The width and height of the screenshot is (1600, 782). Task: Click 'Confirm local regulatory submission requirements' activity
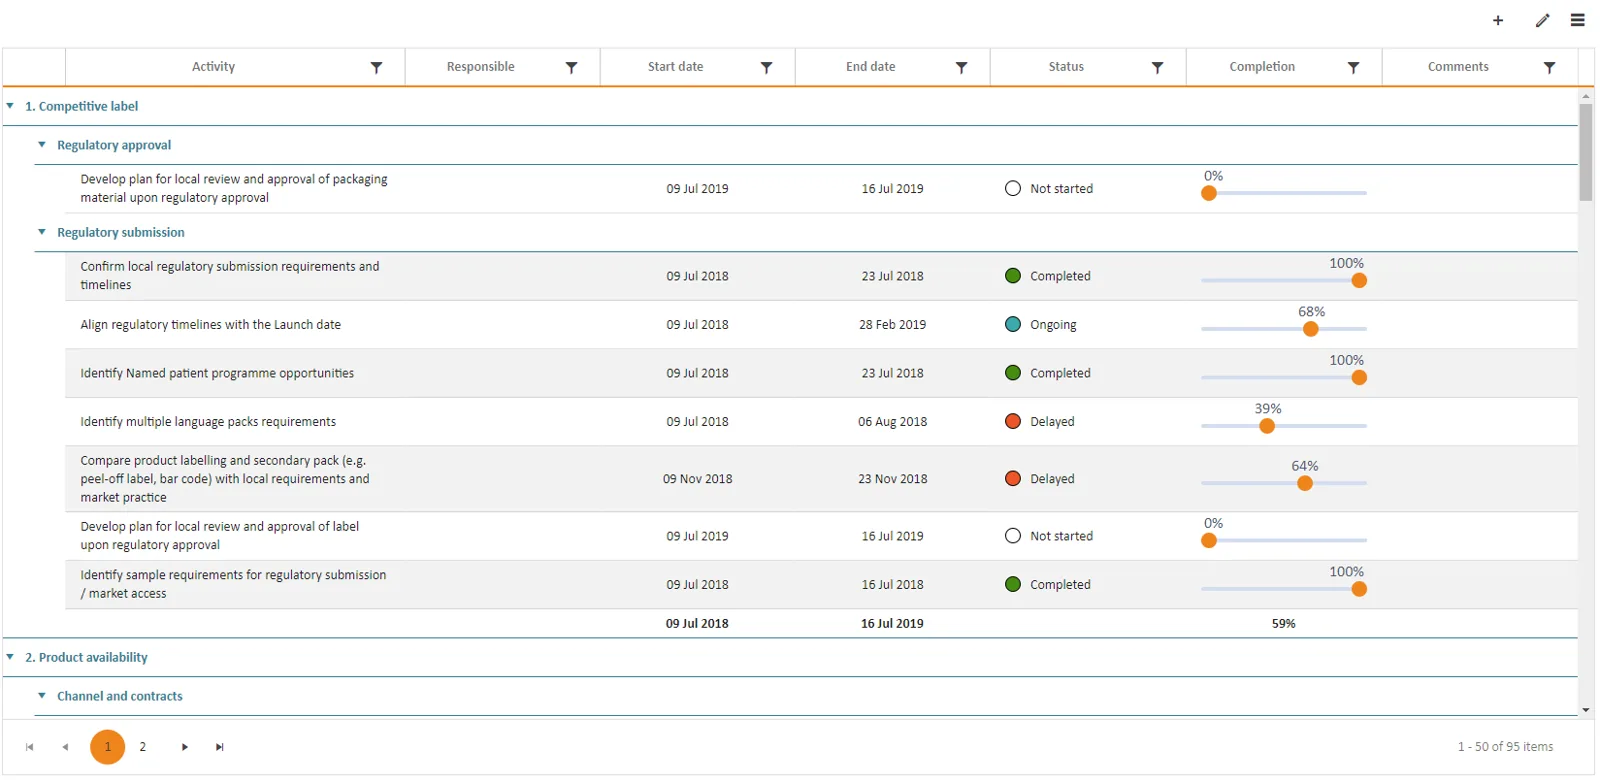point(230,276)
